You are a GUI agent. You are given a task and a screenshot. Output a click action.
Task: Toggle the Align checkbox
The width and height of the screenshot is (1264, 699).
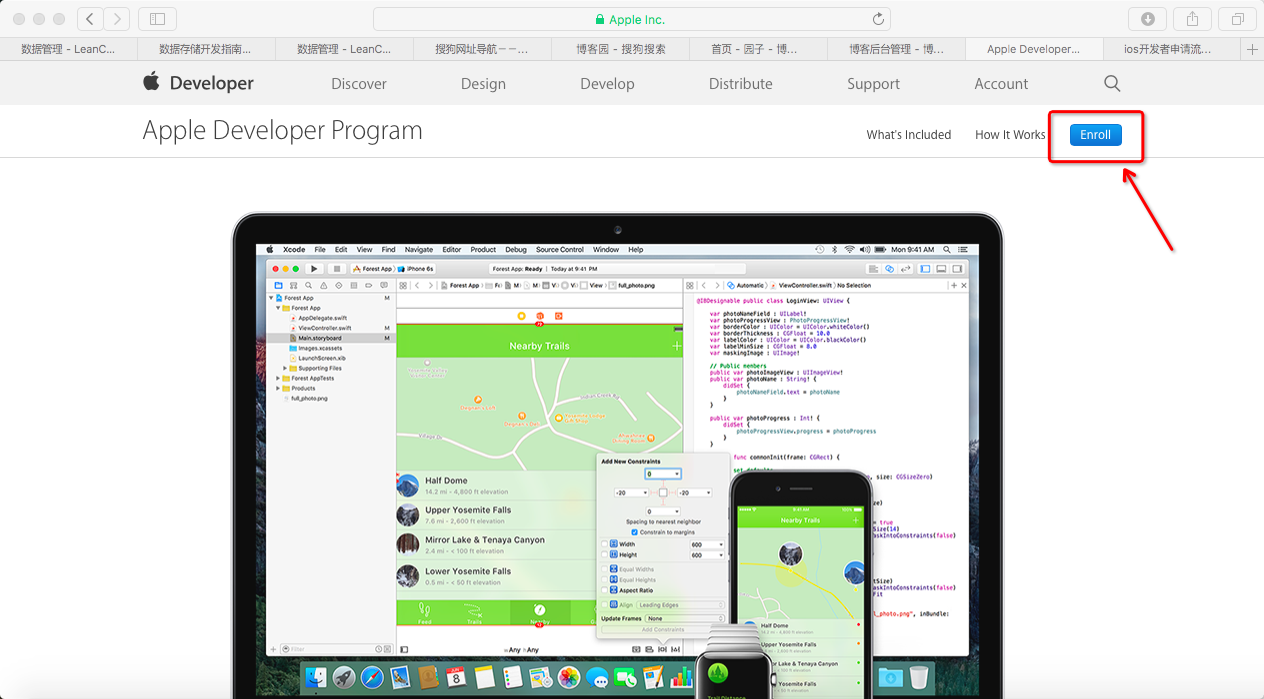click(x=604, y=605)
